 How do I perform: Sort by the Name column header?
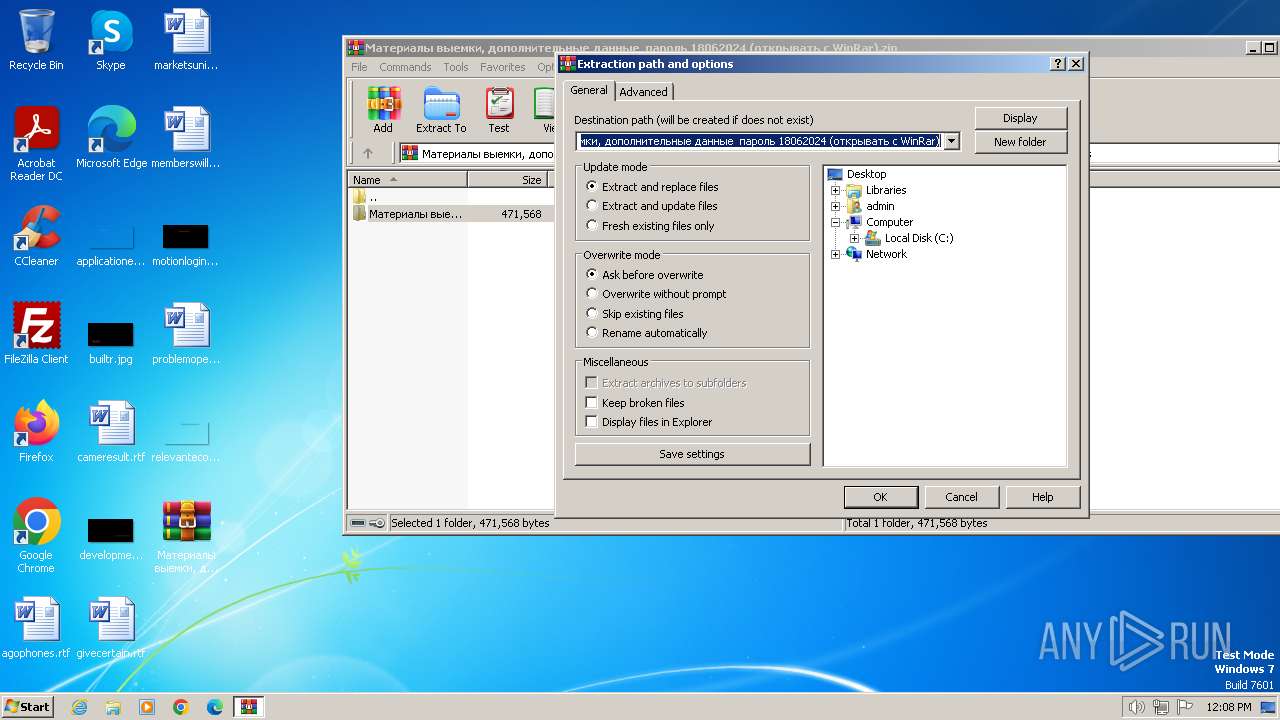point(407,180)
